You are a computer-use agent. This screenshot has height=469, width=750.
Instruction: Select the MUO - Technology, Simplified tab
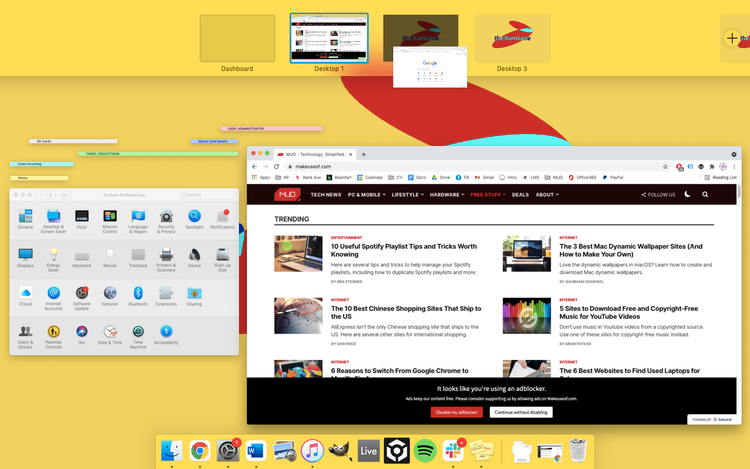click(314, 154)
